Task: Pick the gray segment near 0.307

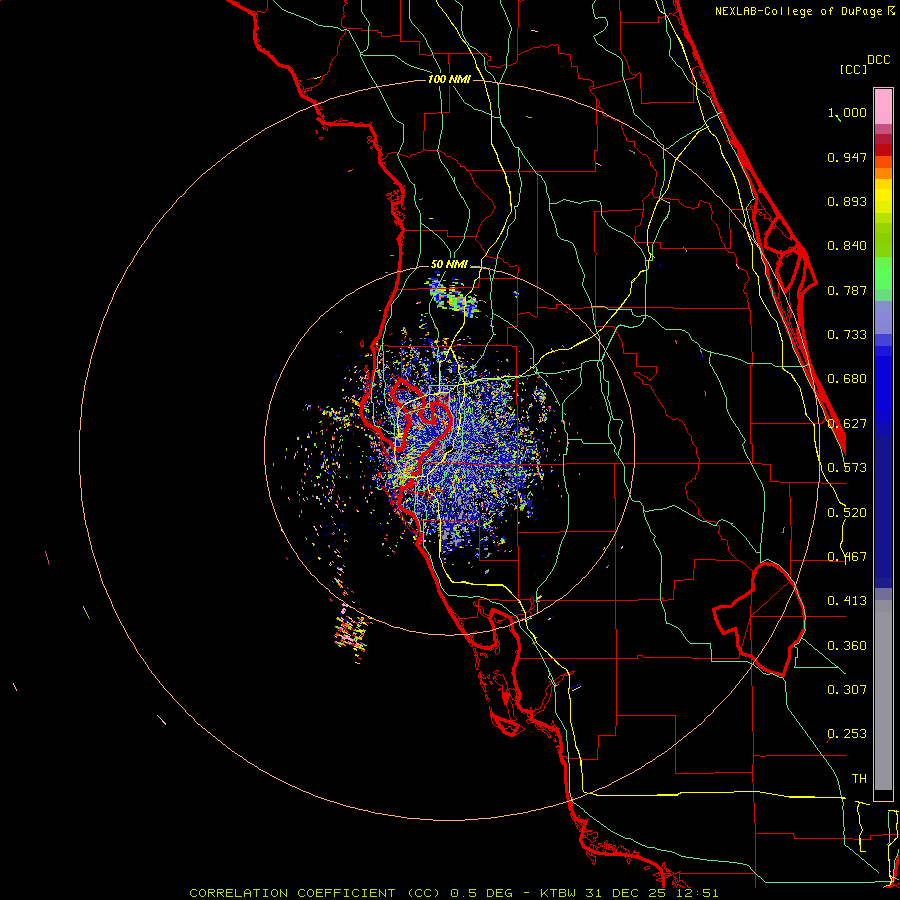Action: click(883, 695)
